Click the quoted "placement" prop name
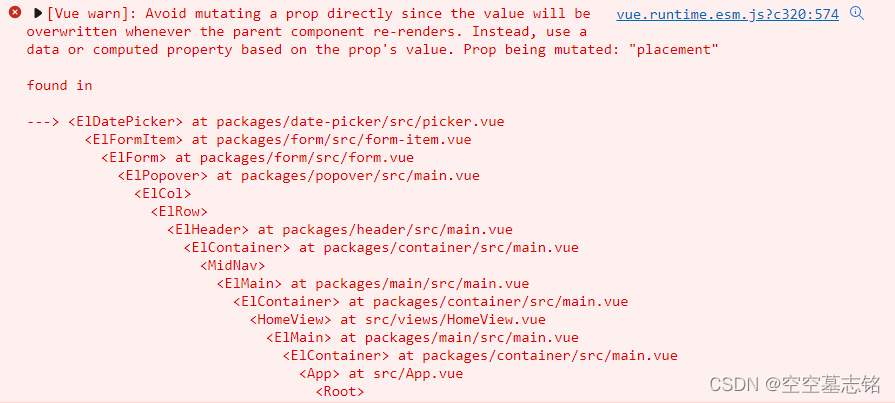Image resolution: width=895 pixels, height=403 pixels. [x=676, y=50]
